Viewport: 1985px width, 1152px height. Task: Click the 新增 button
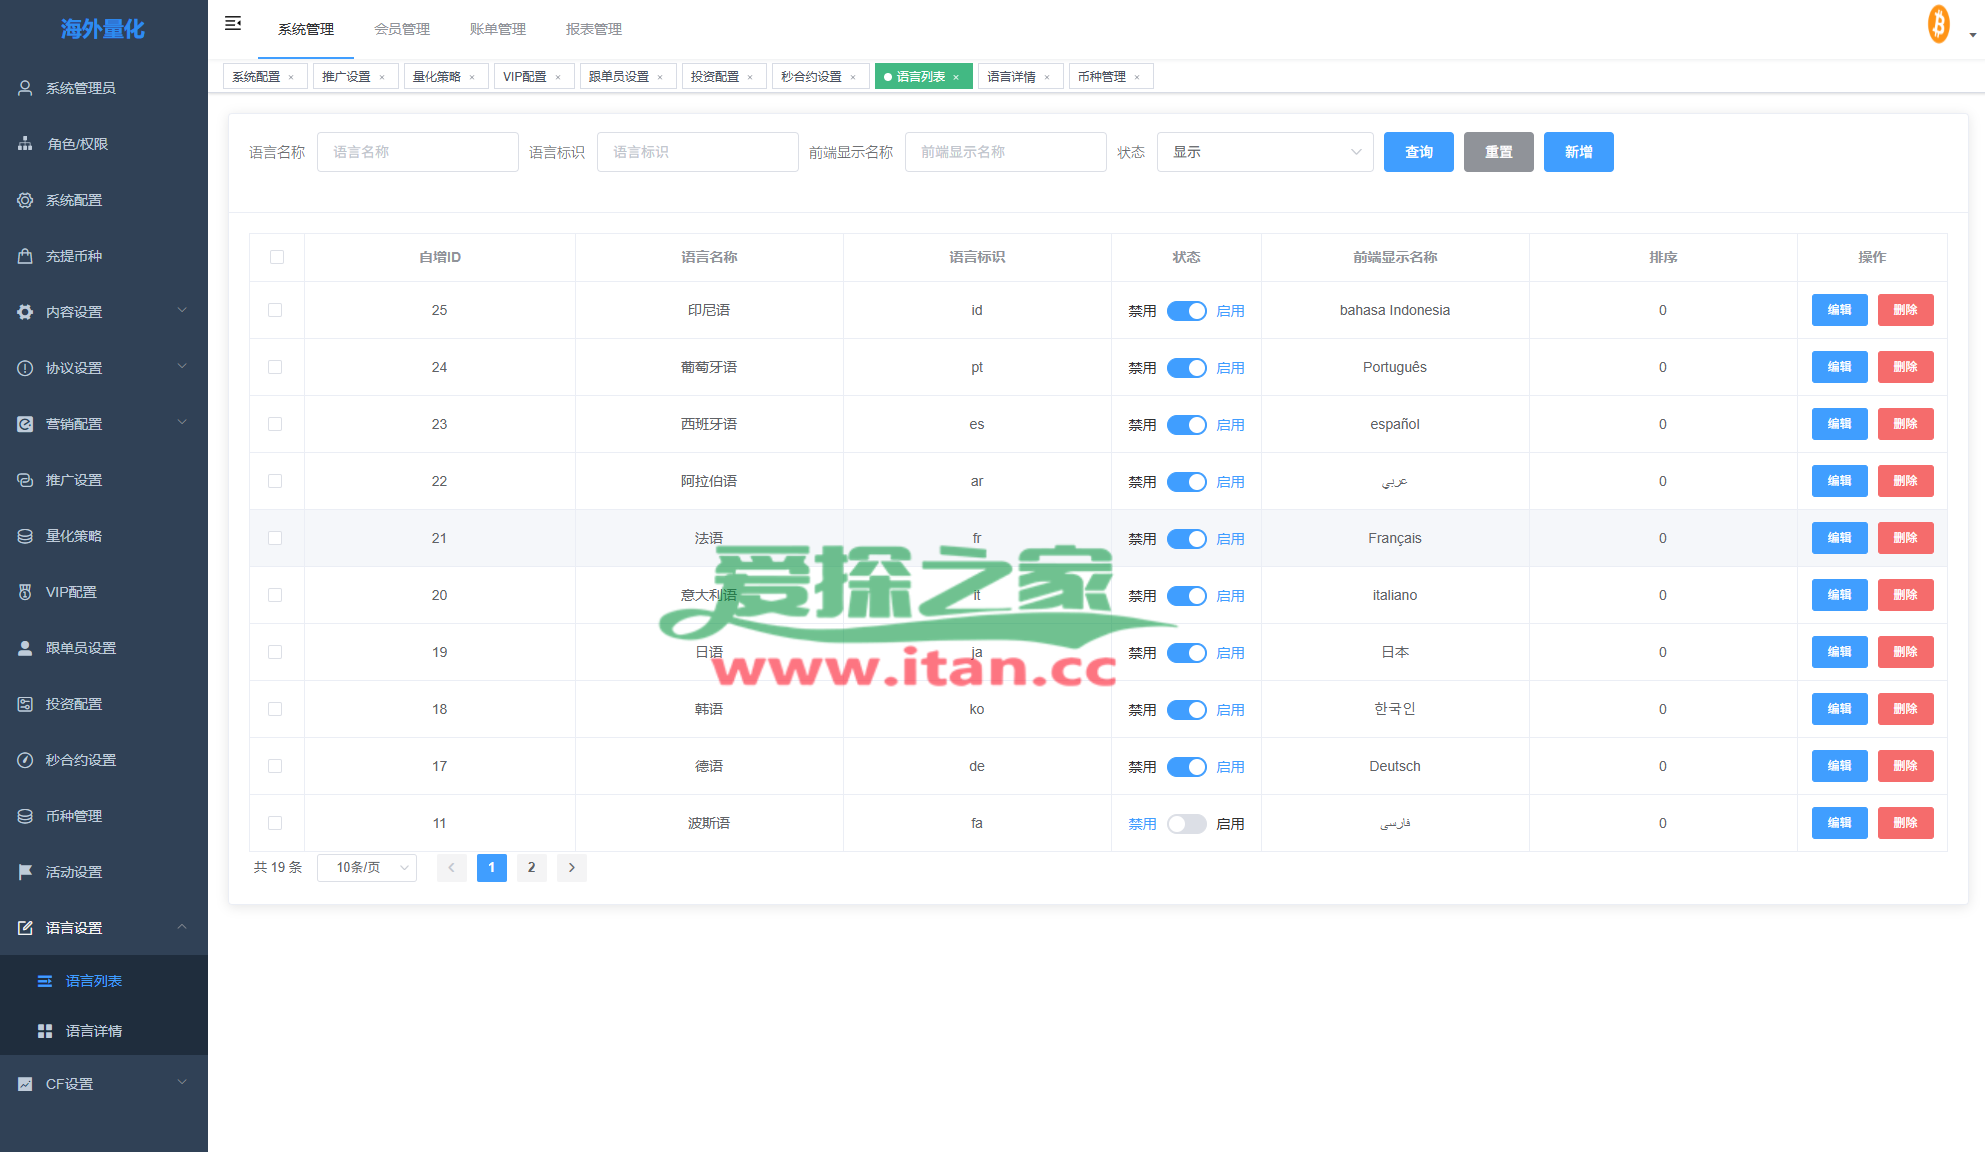point(1578,152)
